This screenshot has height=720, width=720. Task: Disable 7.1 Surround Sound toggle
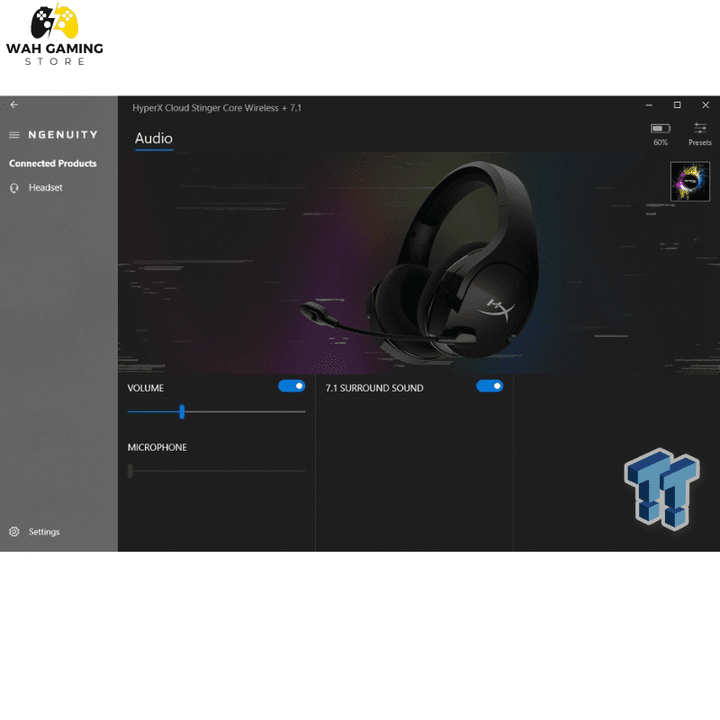[489, 386]
